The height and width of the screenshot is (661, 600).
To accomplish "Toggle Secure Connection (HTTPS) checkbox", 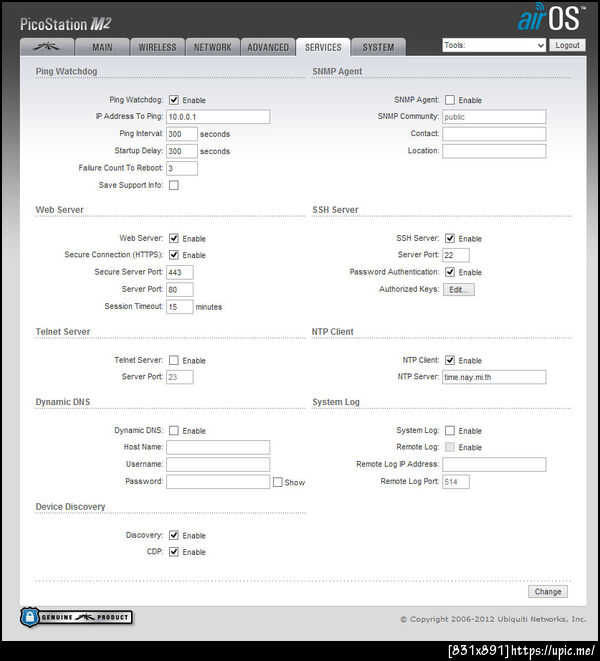I will [174, 255].
